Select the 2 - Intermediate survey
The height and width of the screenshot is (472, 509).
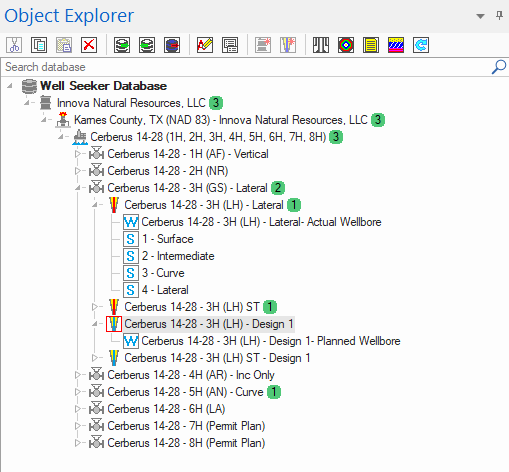pyautogui.click(x=178, y=256)
